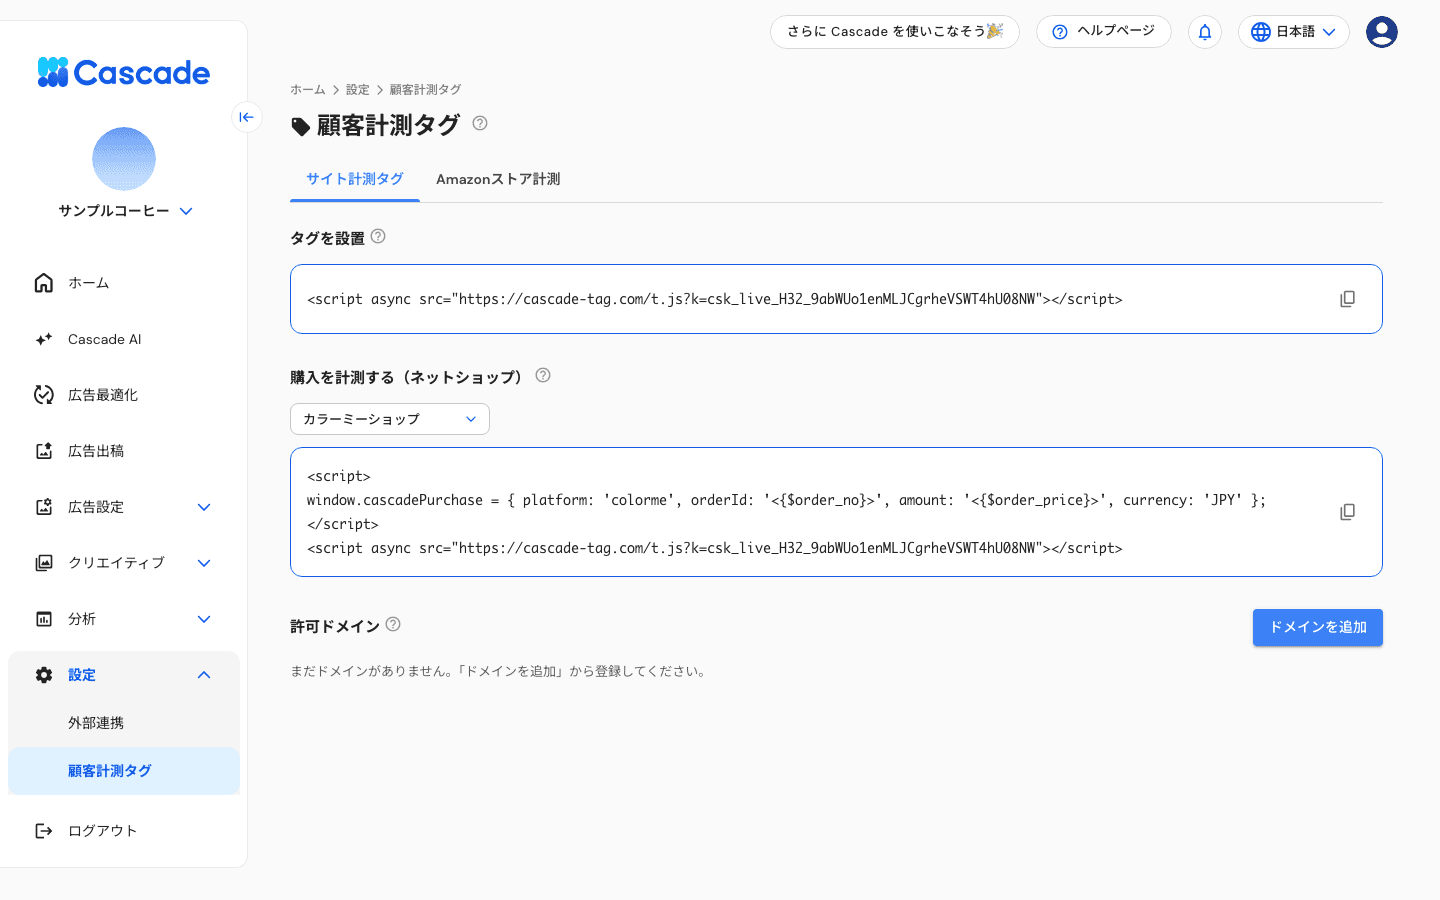Click the tag icon beside the page title

point(300,126)
